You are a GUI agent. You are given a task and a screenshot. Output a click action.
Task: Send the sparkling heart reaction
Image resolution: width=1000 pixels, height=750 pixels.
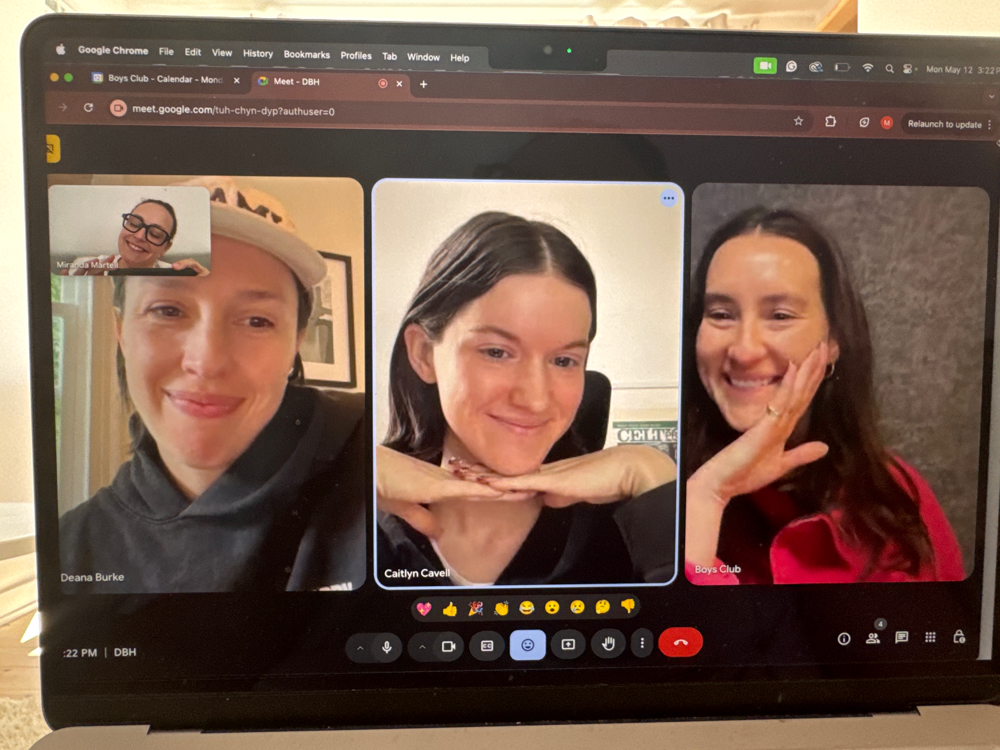coord(423,608)
